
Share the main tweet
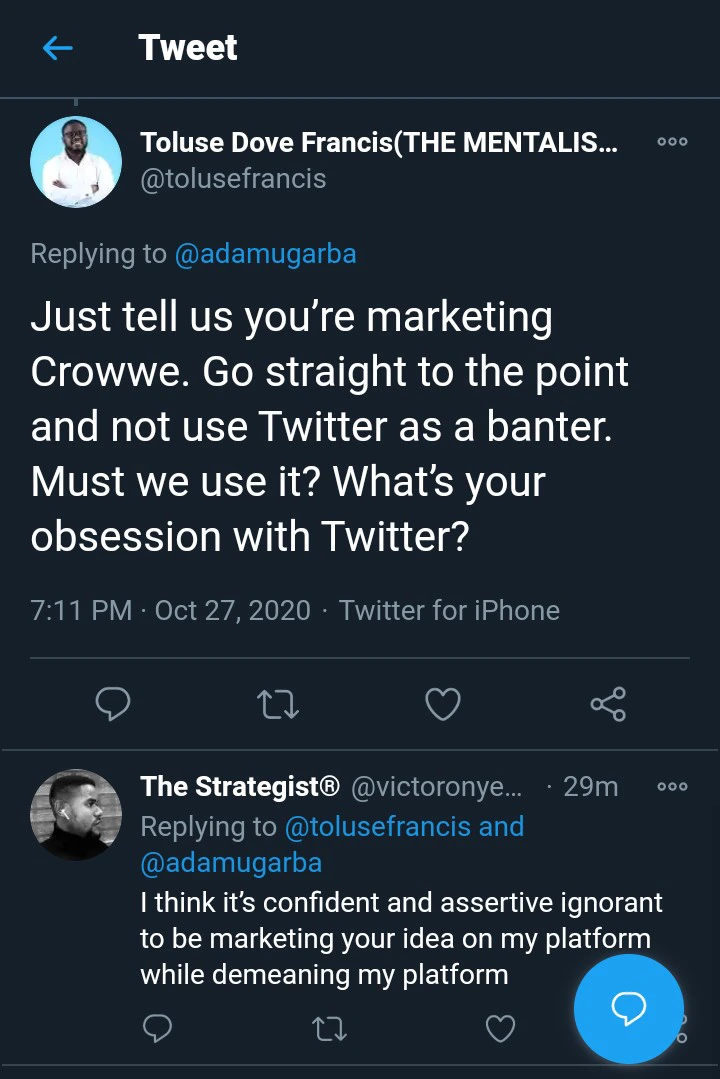(608, 704)
